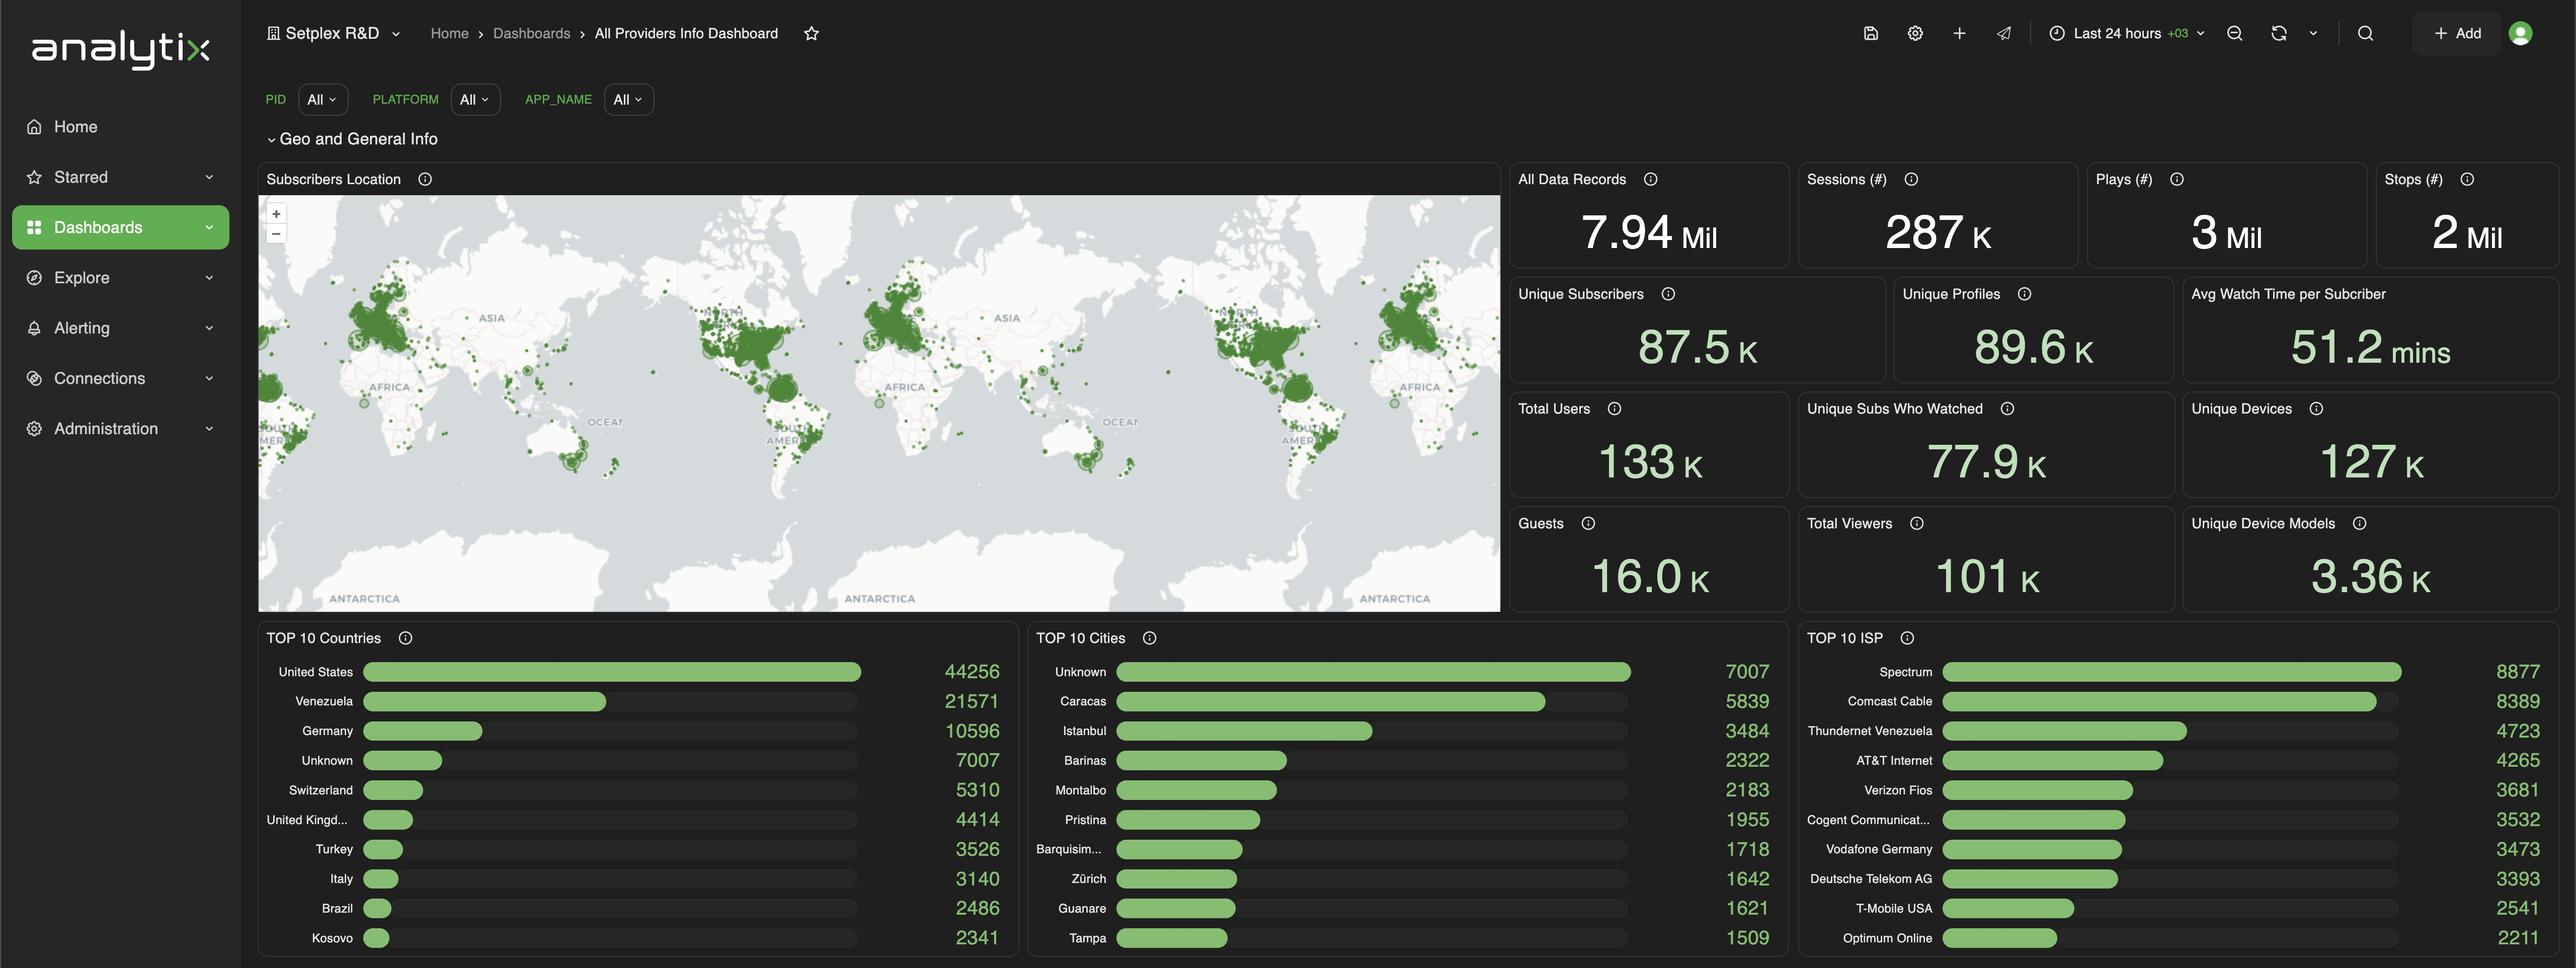Click the add panel plus icon
The width and height of the screenshot is (2576, 968).
click(x=1959, y=32)
